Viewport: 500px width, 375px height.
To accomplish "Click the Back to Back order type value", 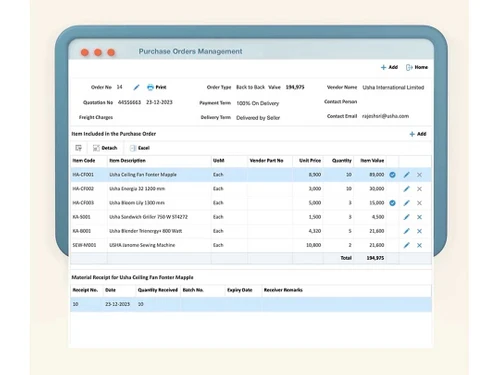I will (x=250, y=87).
